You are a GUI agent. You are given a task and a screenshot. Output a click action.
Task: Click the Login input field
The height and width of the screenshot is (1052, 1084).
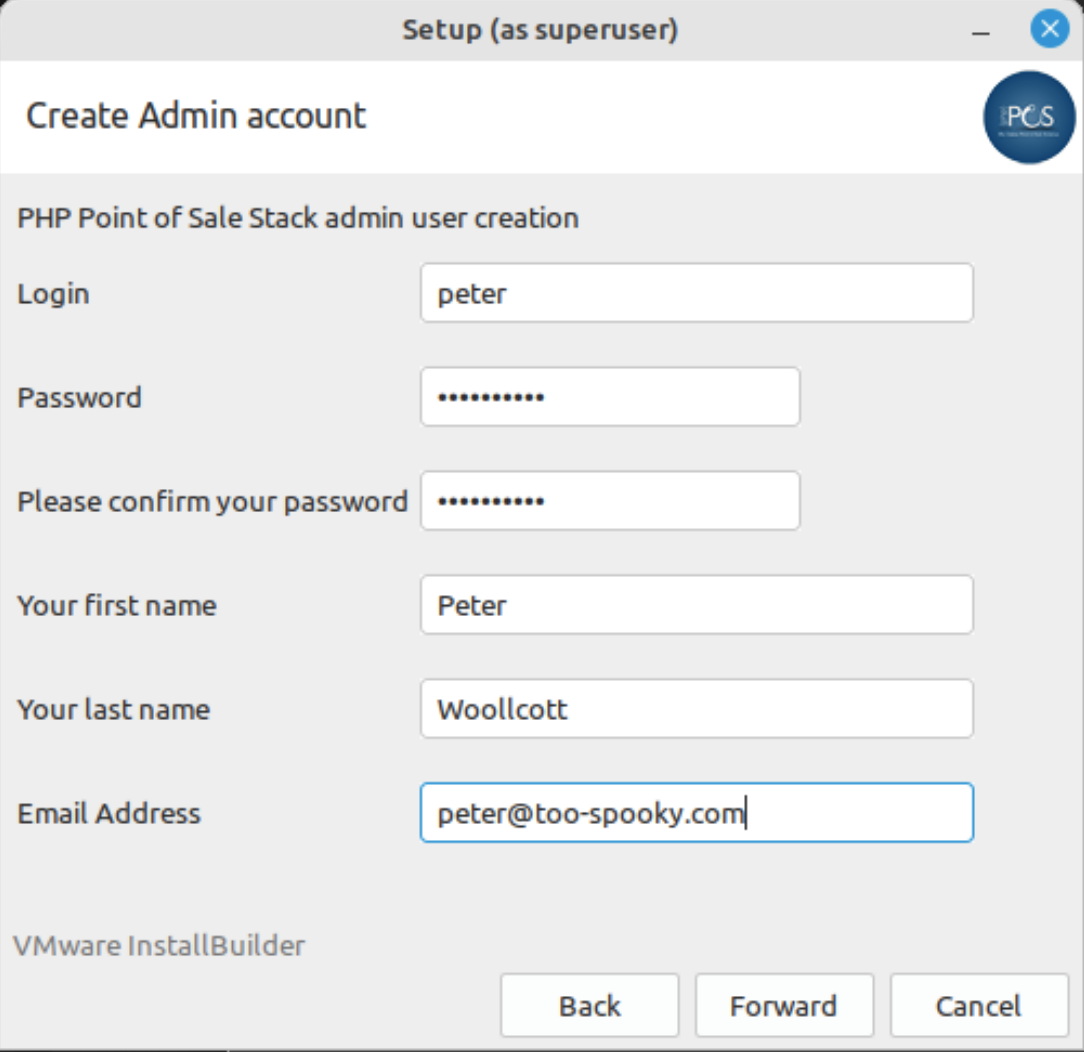(697, 292)
